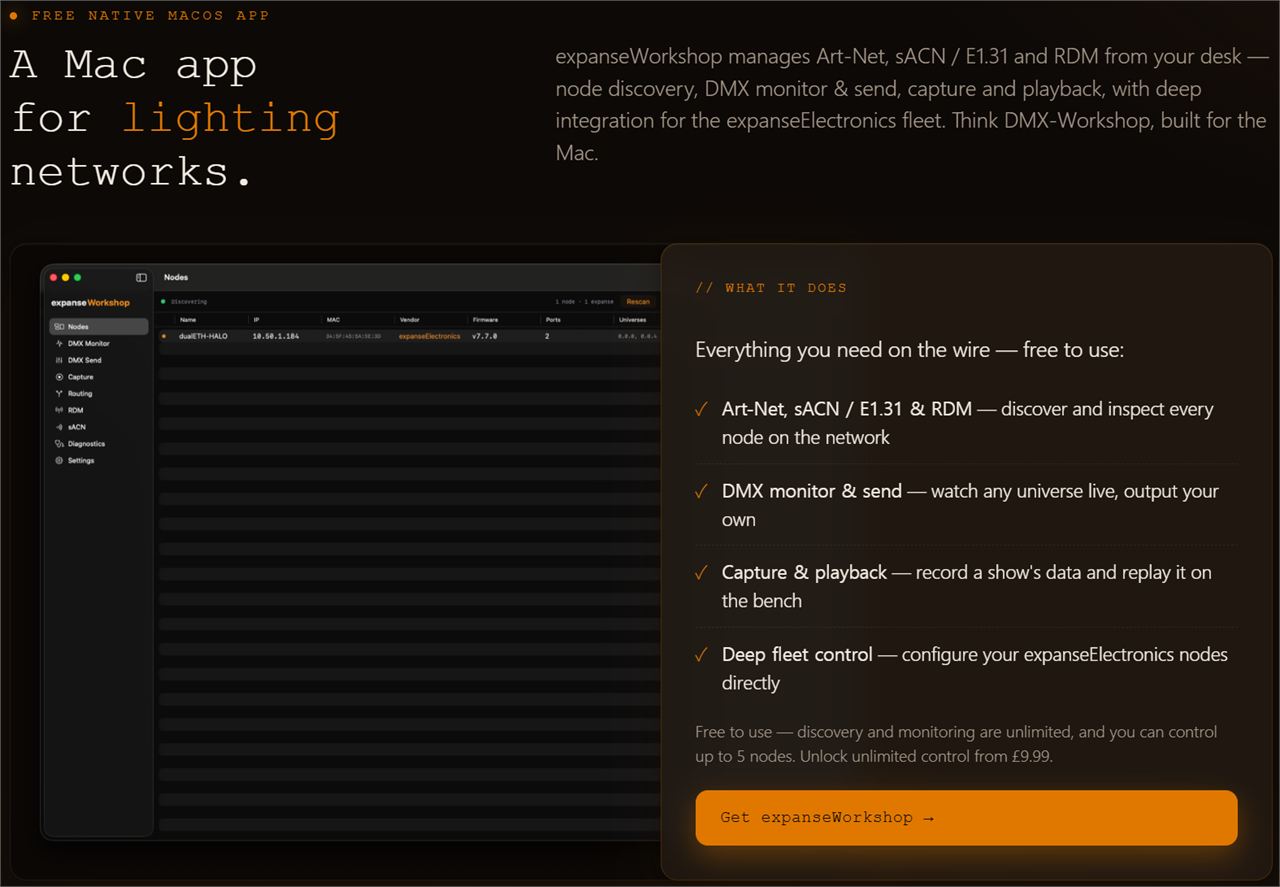Click the orange status dot beside dualETH-HALO
The image size is (1280, 887).
164,336
